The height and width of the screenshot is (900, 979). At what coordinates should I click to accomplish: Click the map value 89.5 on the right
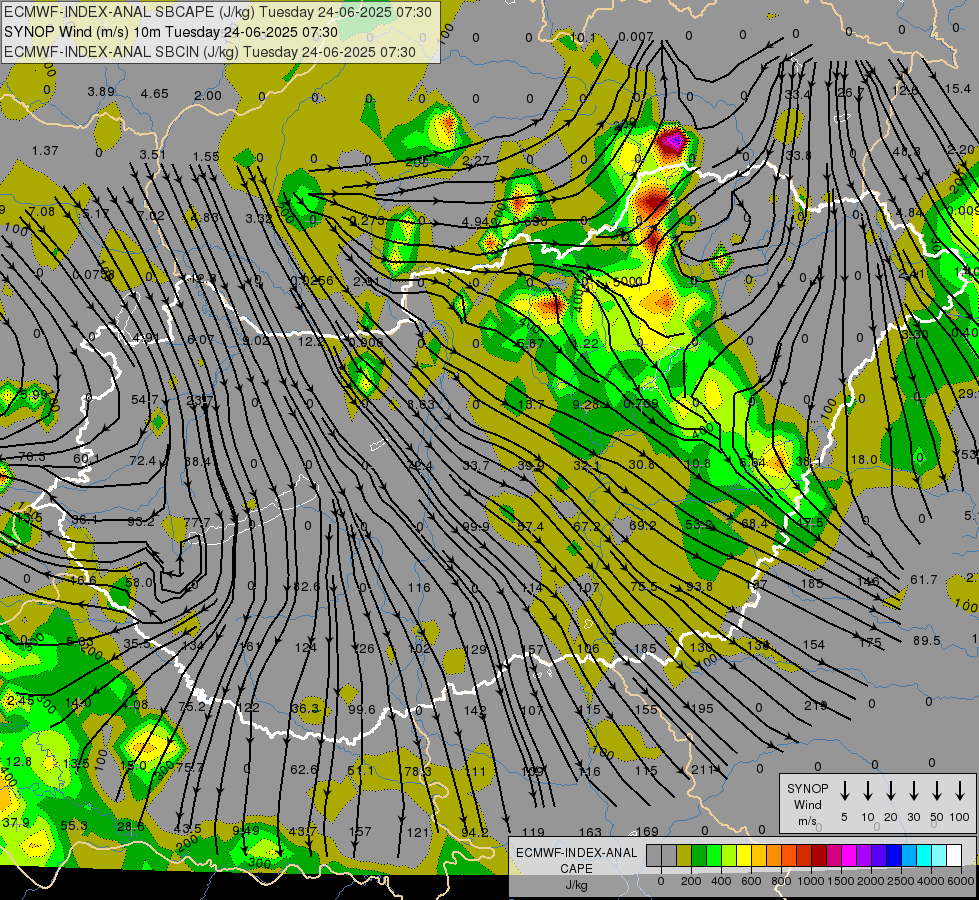coord(927,640)
